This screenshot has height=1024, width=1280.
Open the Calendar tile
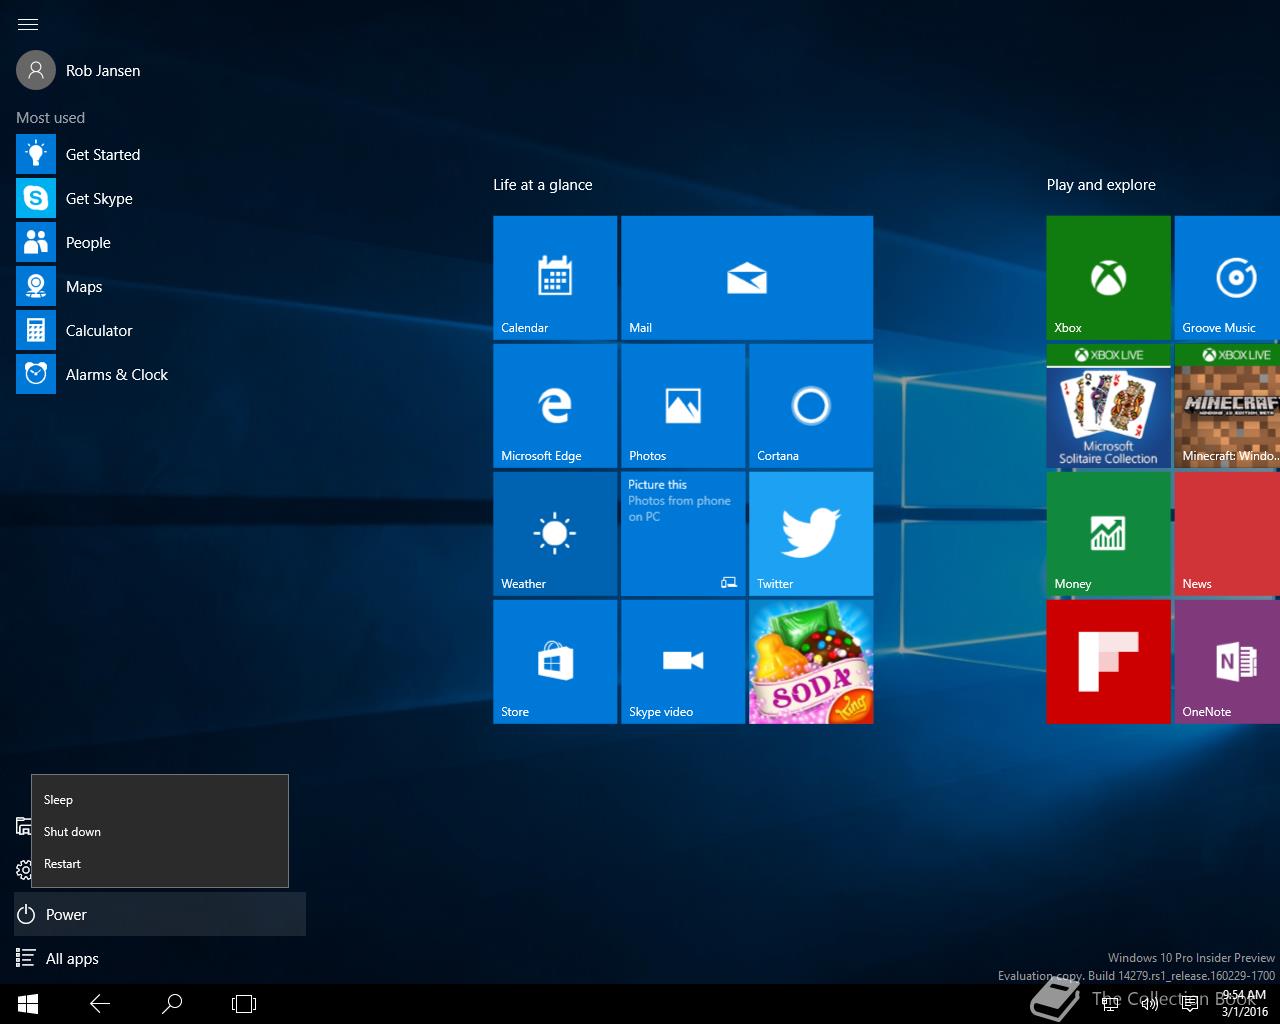[x=555, y=278]
